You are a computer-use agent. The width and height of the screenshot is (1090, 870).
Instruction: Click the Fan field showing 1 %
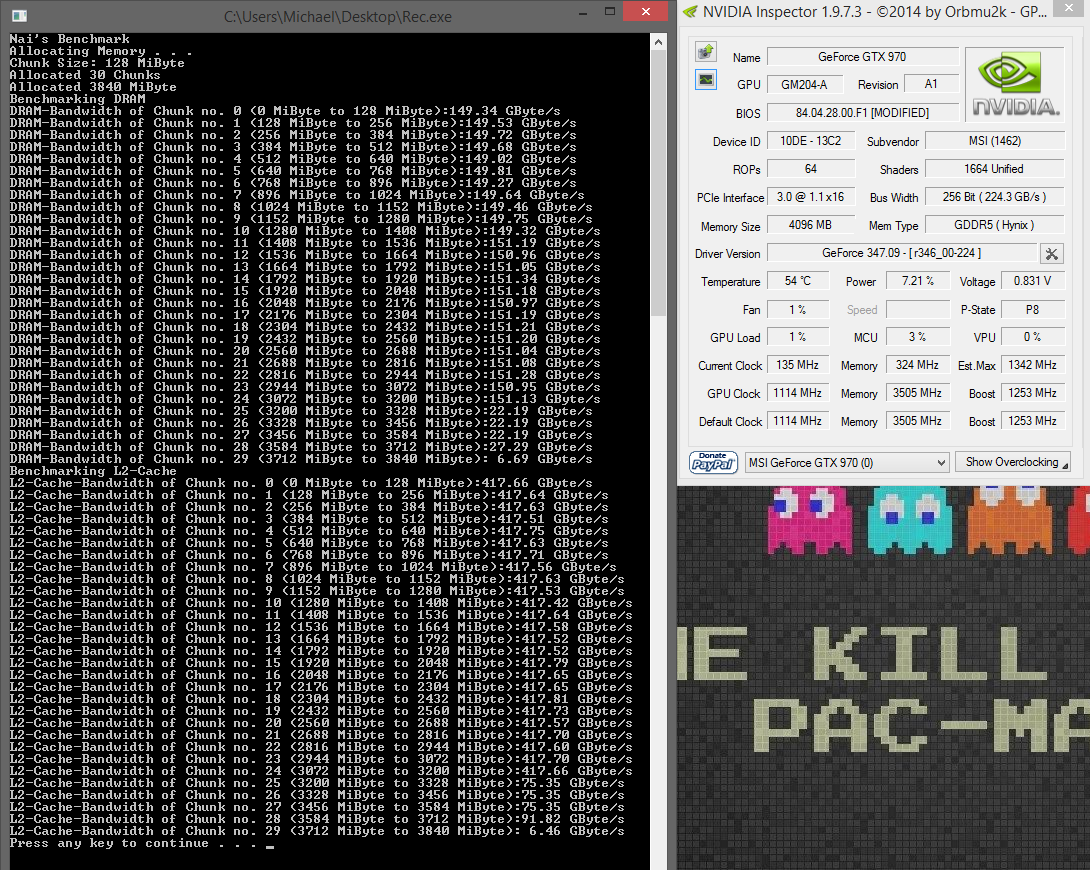coord(798,309)
